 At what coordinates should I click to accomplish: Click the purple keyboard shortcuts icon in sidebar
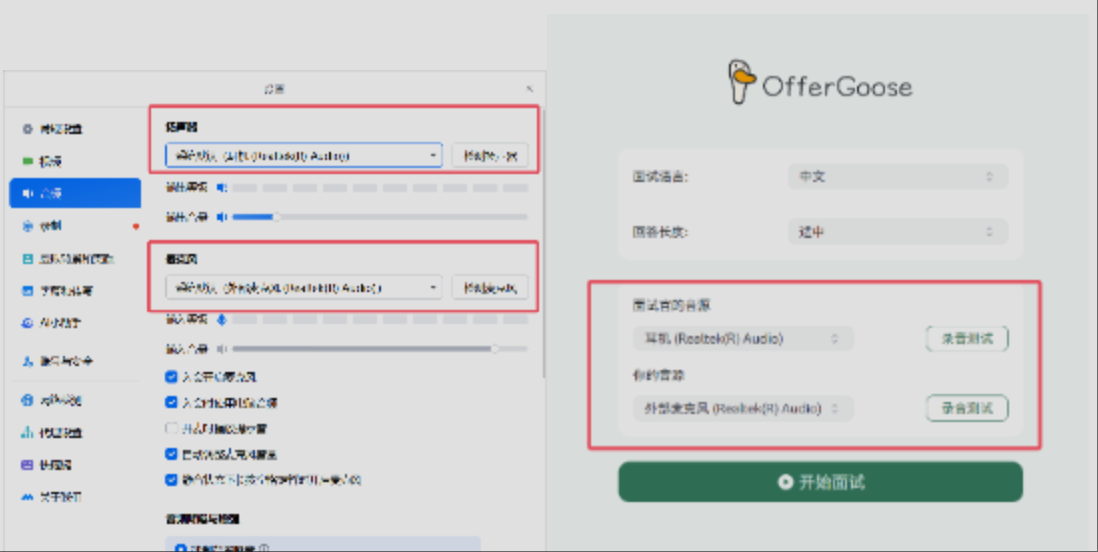tap(28, 465)
